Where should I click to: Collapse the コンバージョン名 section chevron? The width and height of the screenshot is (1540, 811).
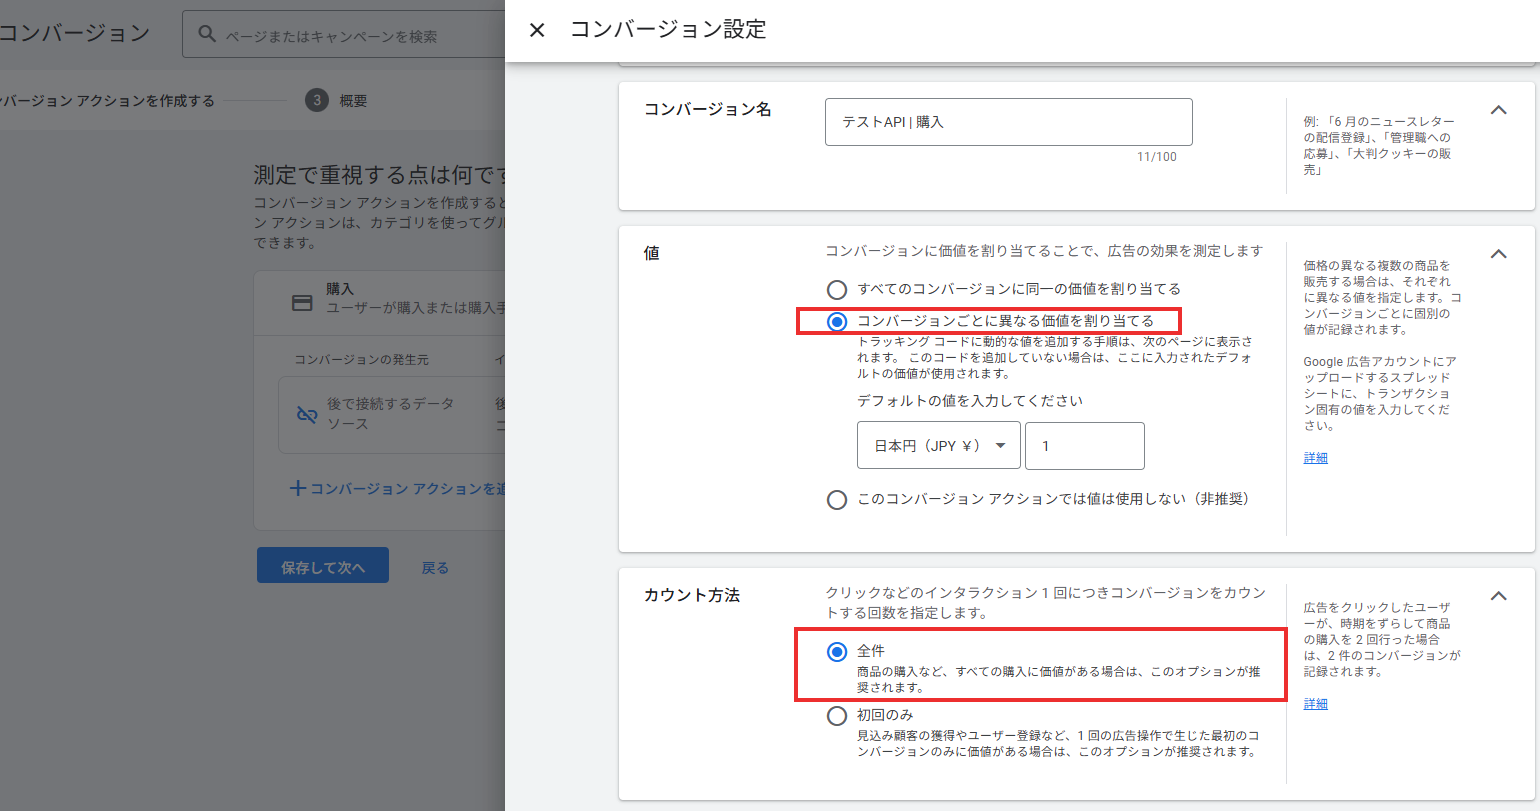pos(1498,110)
